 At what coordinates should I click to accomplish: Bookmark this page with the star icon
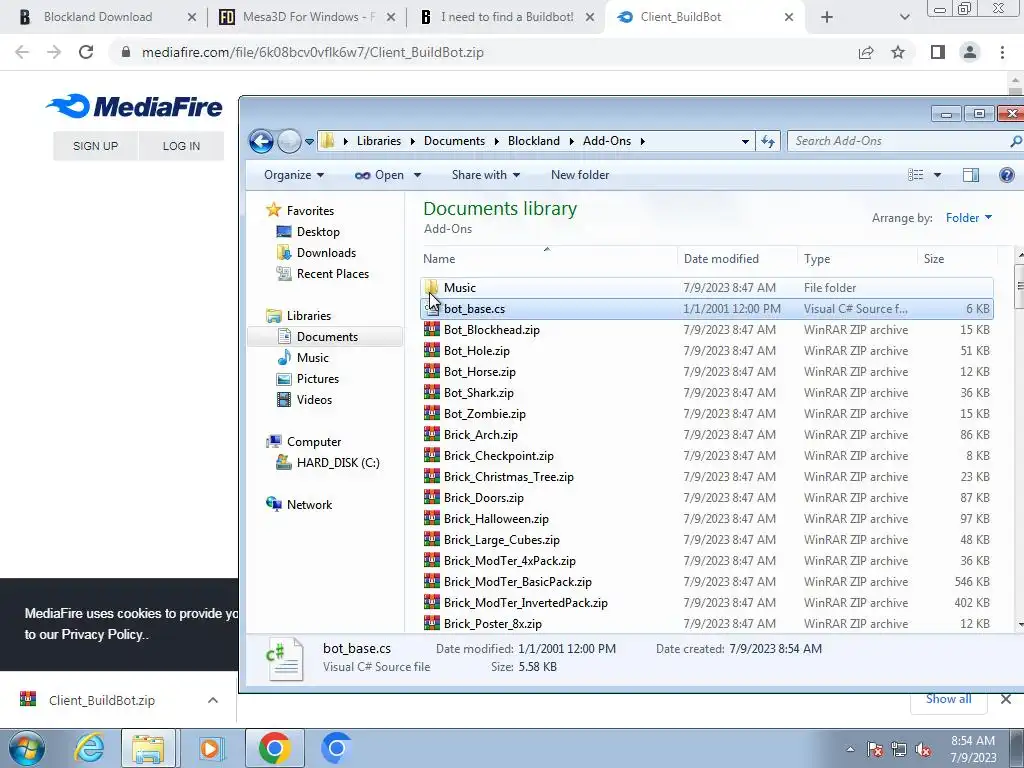click(898, 52)
